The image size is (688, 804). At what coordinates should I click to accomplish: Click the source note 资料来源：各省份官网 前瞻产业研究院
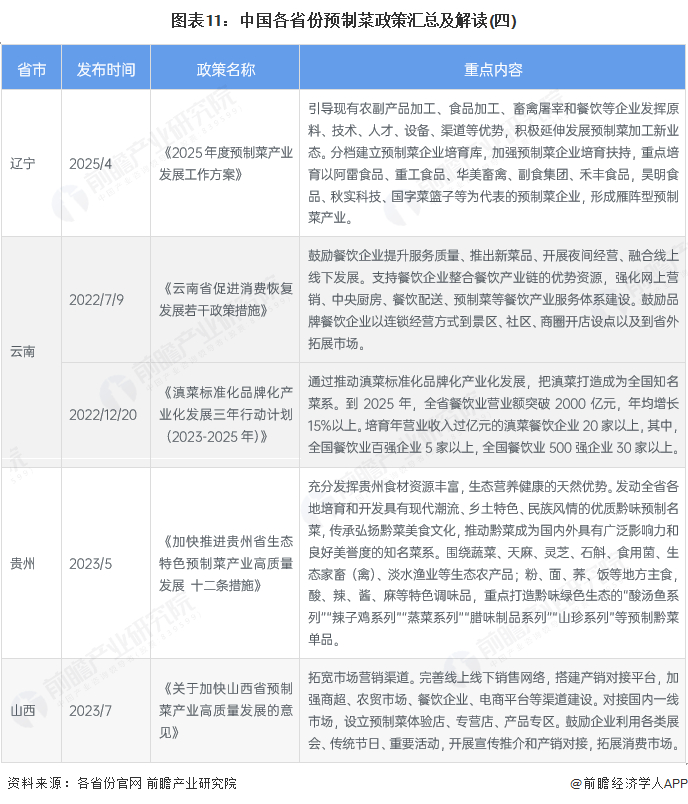coord(122,783)
